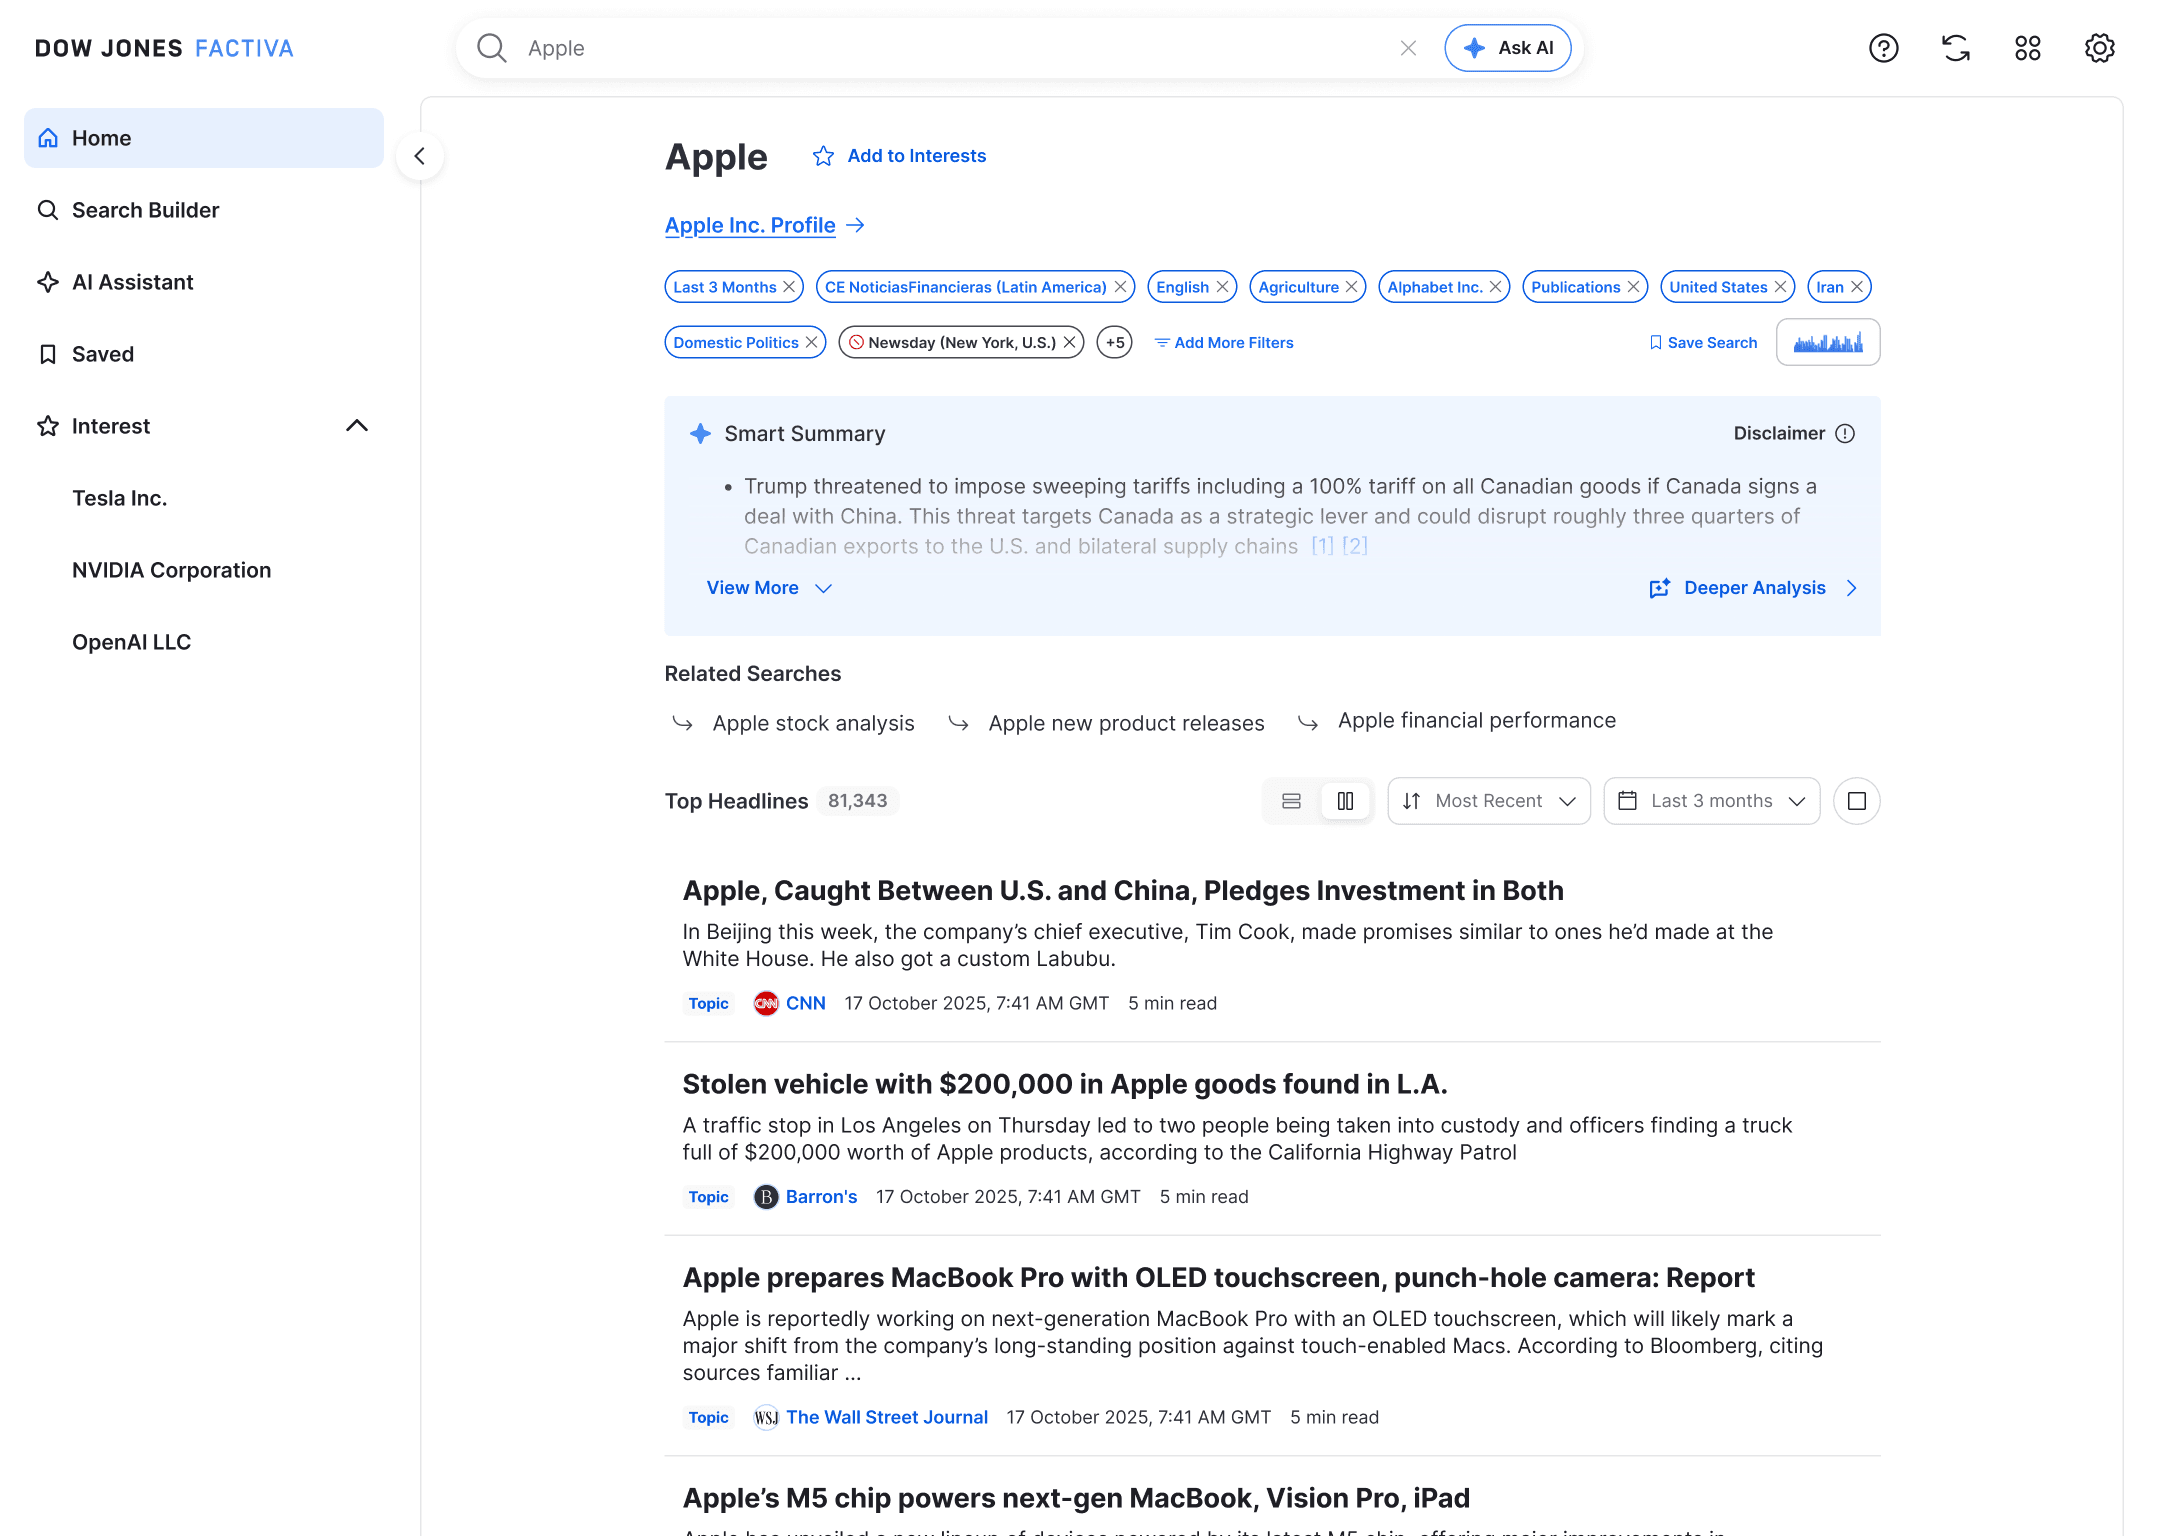The width and height of the screenshot is (2160, 1536).
Task: Remove the English filter chip
Action: click(x=1222, y=287)
